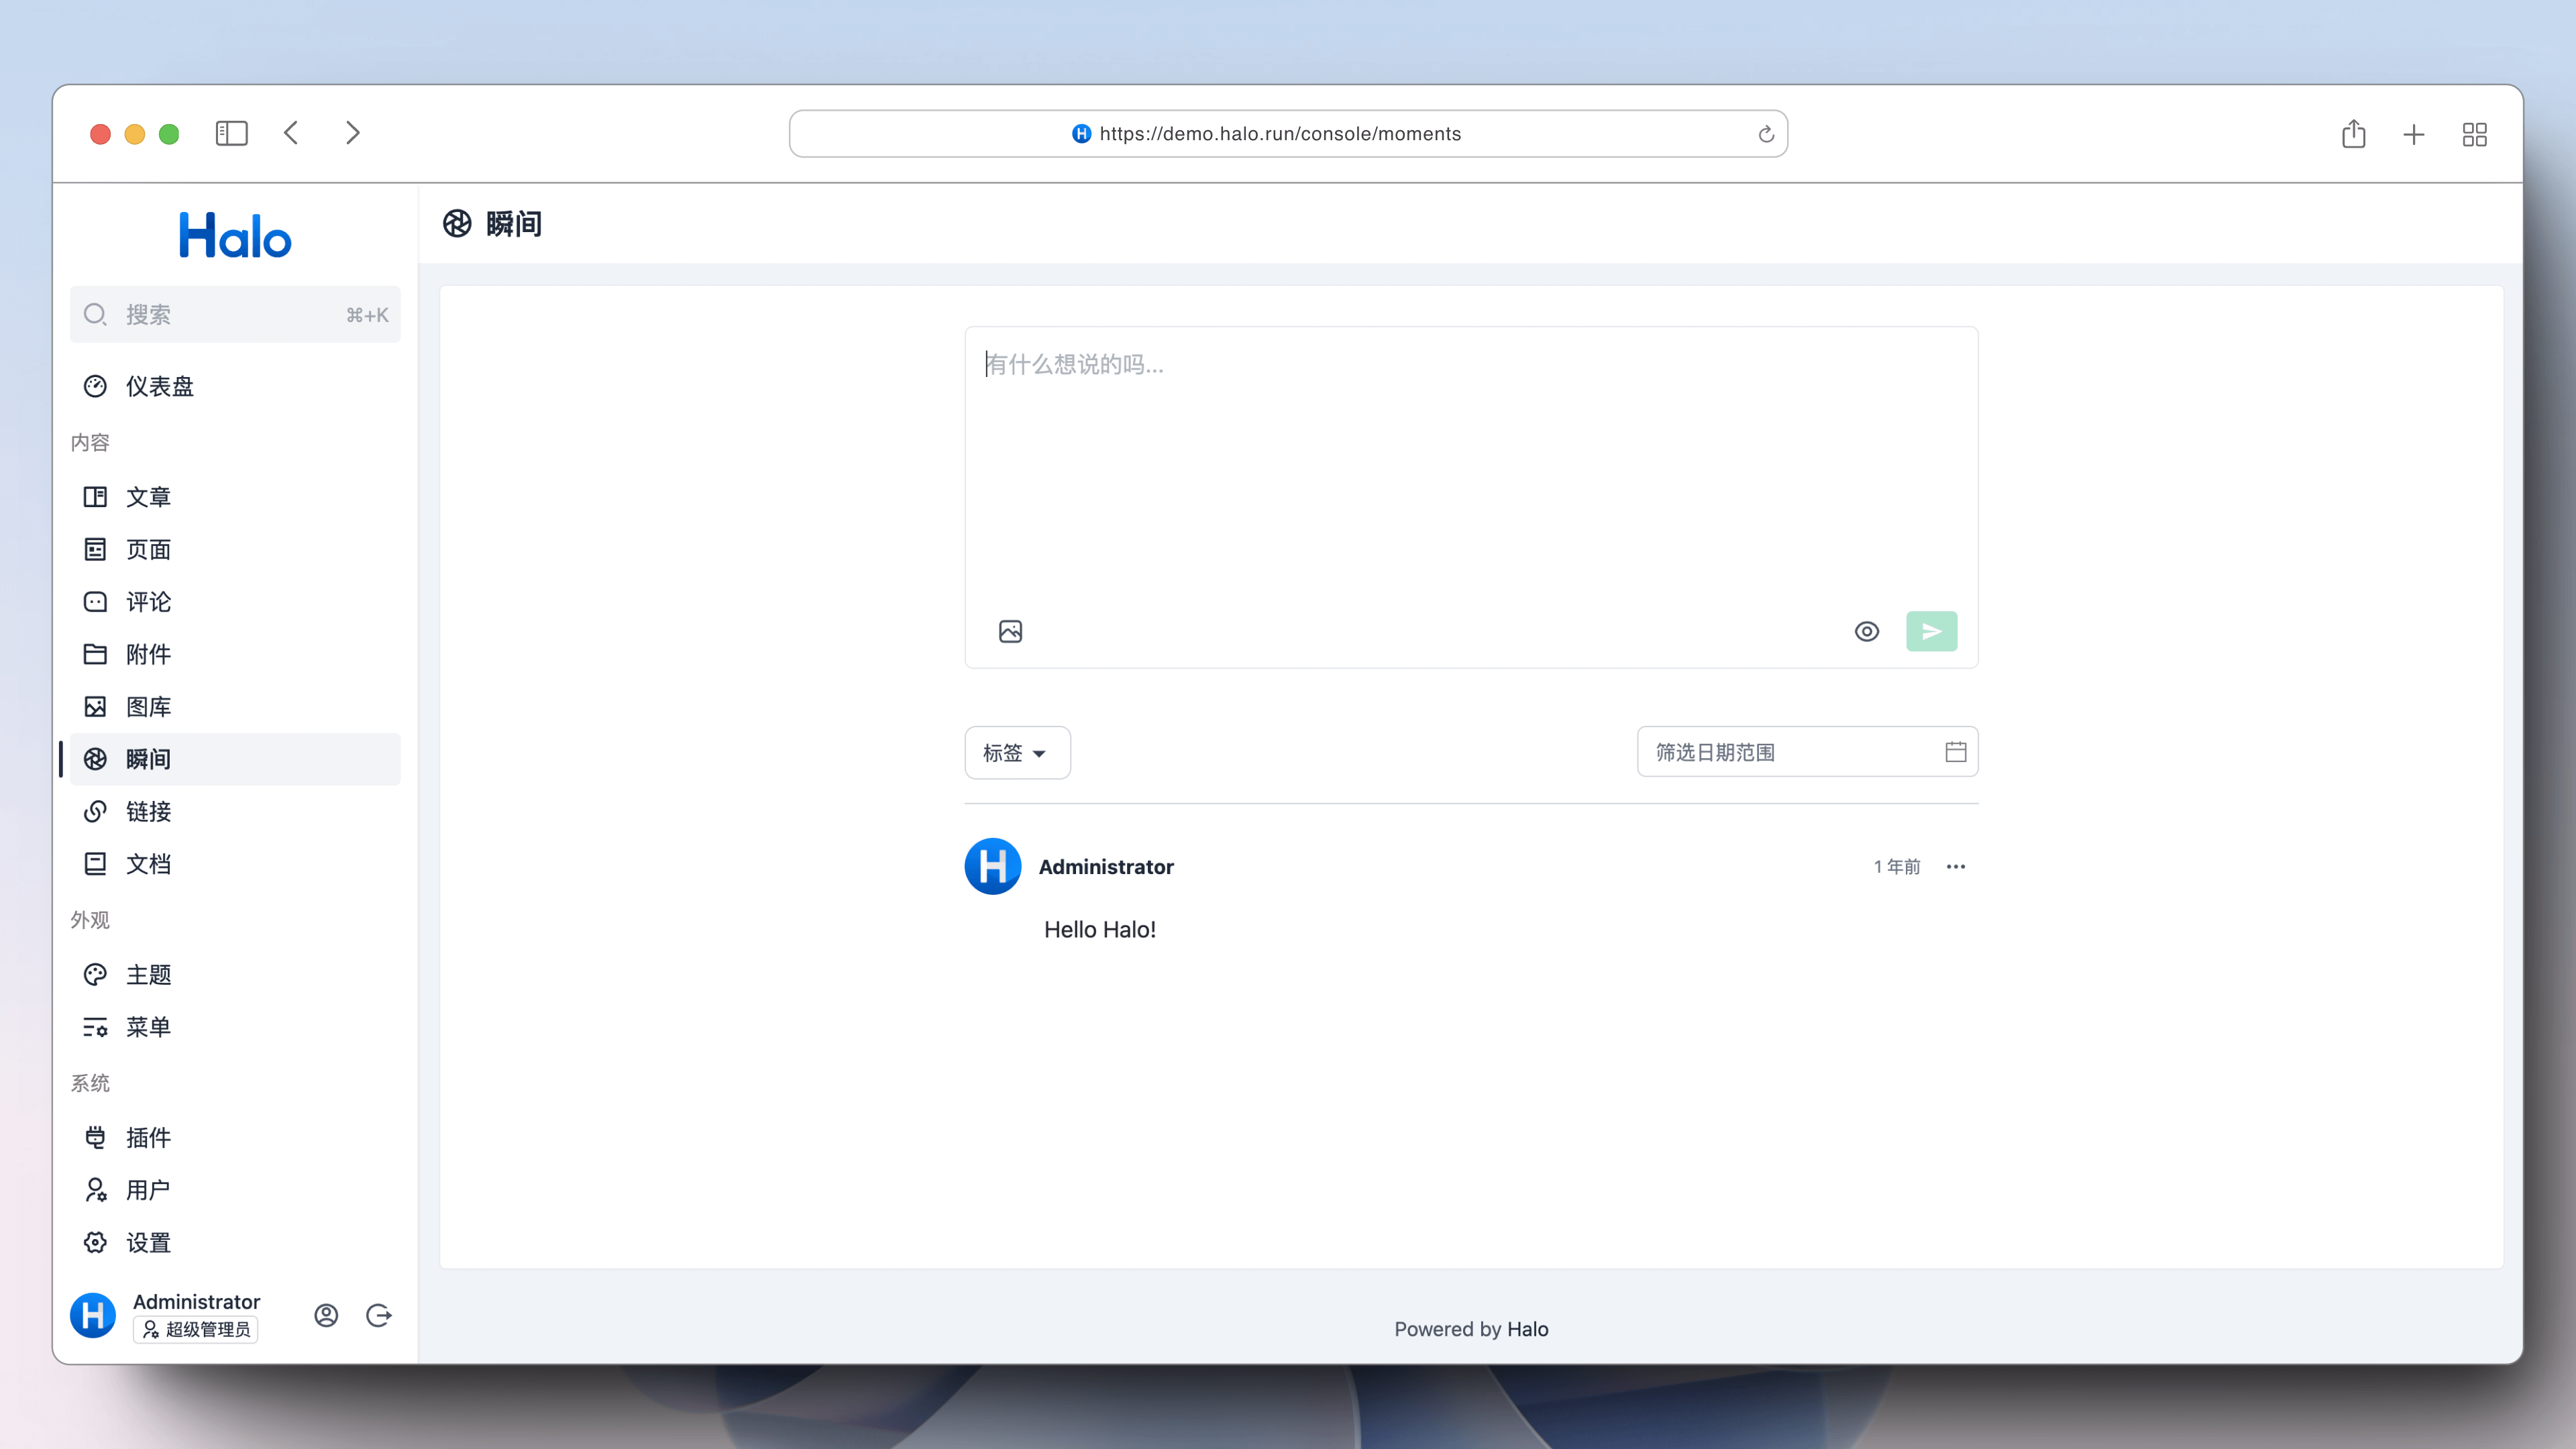The width and height of the screenshot is (2576, 1449).
Task: Open 设置 settings in the sidebar
Action: click(148, 1242)
